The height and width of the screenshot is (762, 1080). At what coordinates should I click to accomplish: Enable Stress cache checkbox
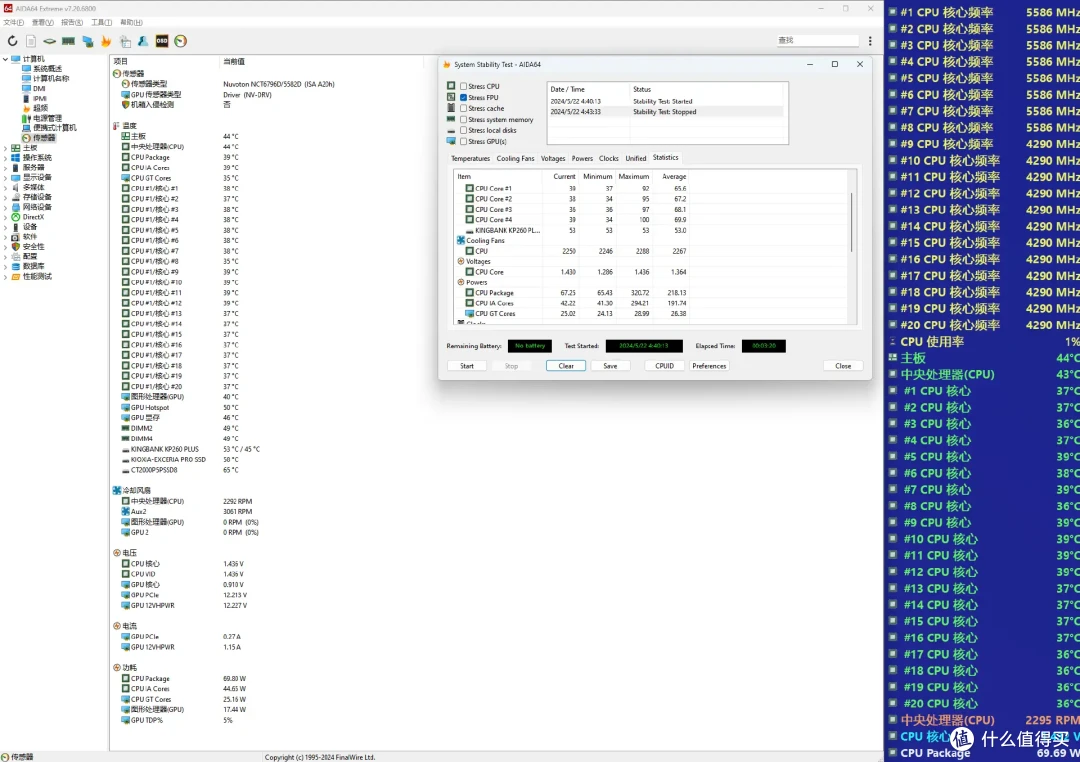coord(464,109)
